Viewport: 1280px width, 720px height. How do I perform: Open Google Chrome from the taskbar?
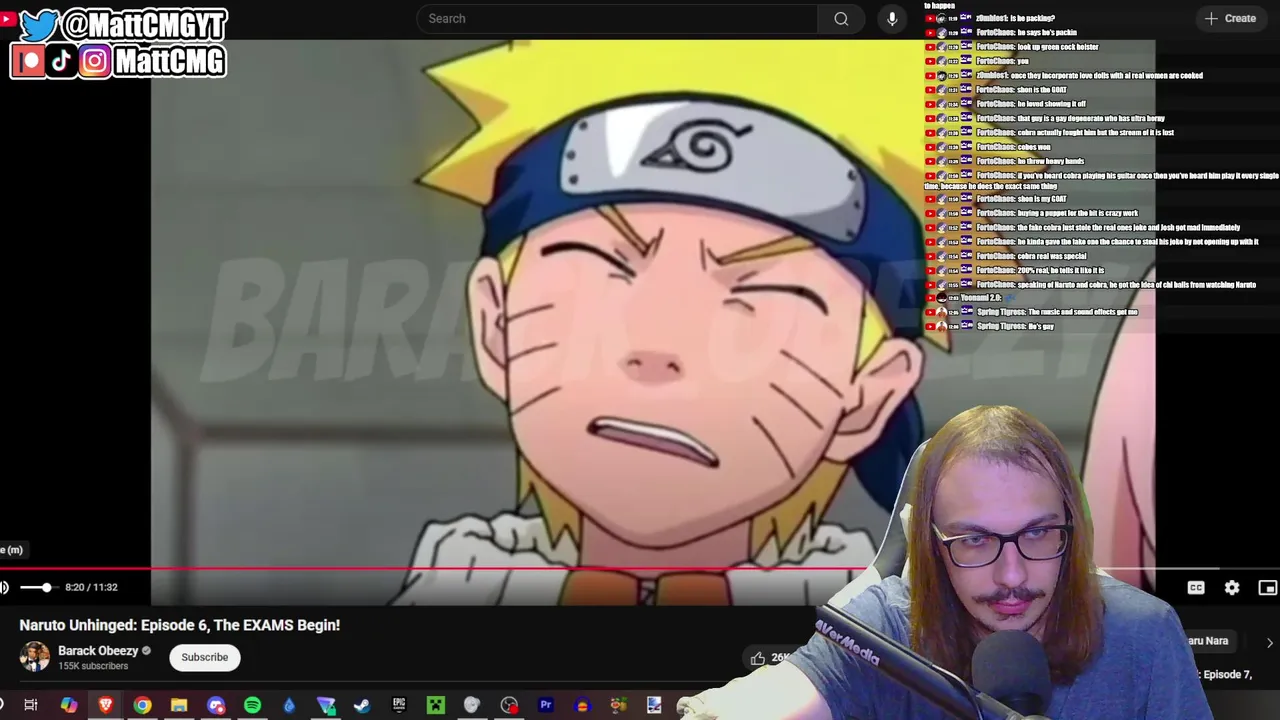[x=142, y=705]
